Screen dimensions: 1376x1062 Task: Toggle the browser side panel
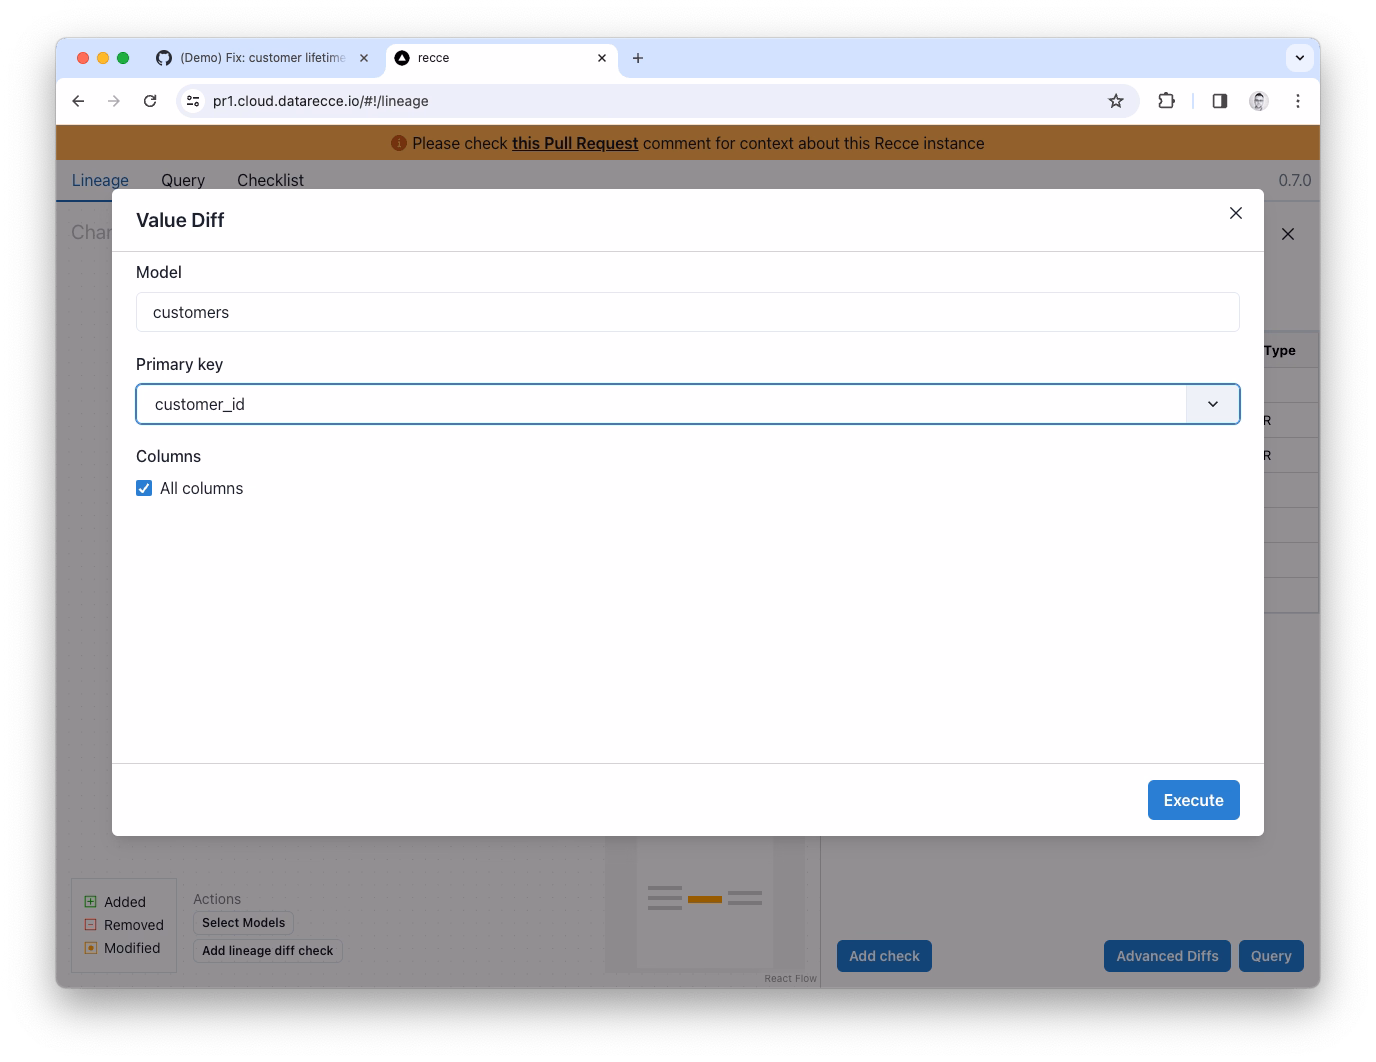point(1220,101)
